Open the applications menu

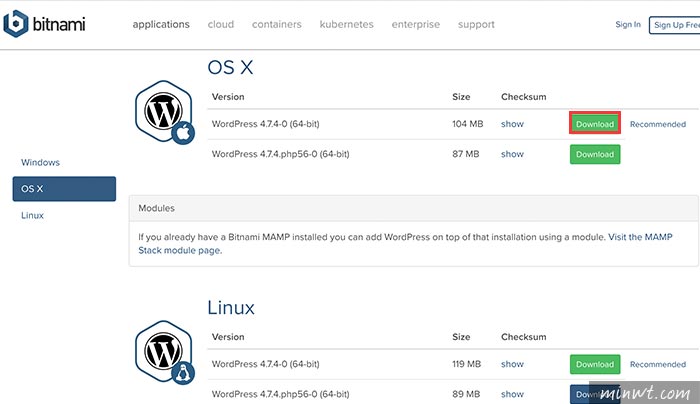(x=161, y=25)
